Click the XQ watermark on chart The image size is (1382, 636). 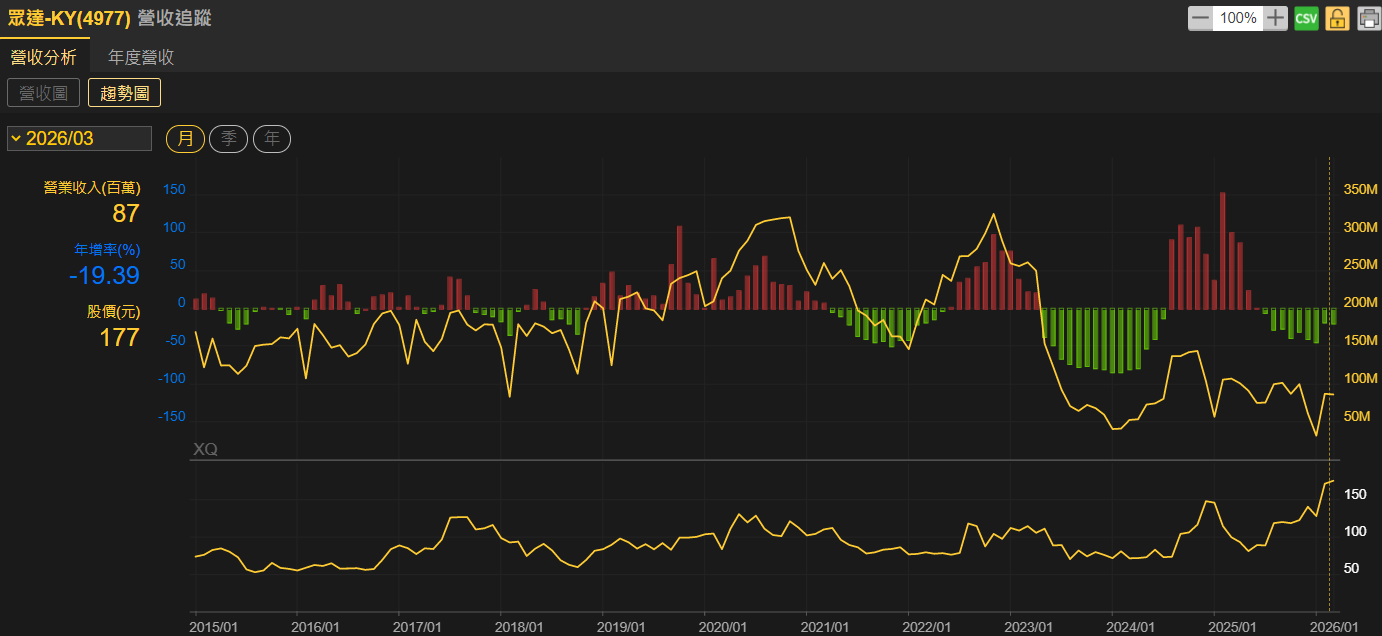pyautogui.click(x=205, y=450)
